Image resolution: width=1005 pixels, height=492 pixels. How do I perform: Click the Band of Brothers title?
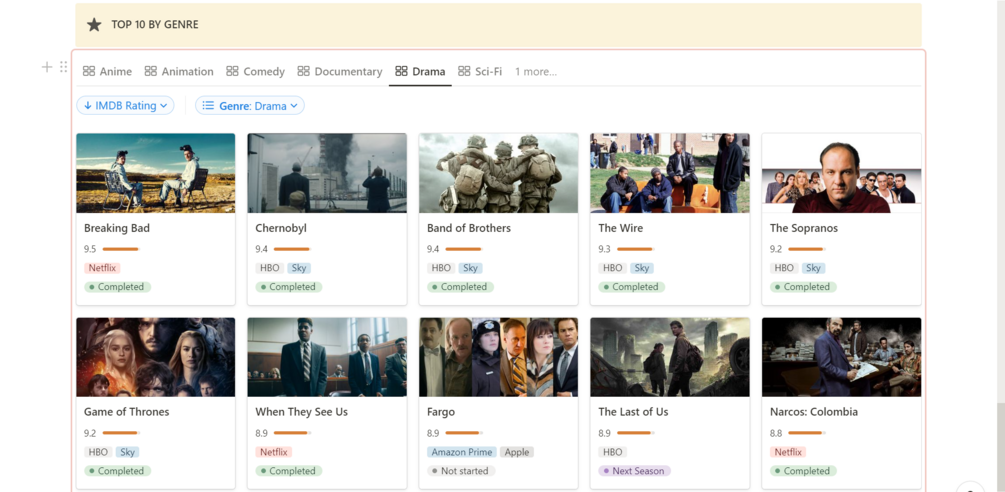[469, 228]
